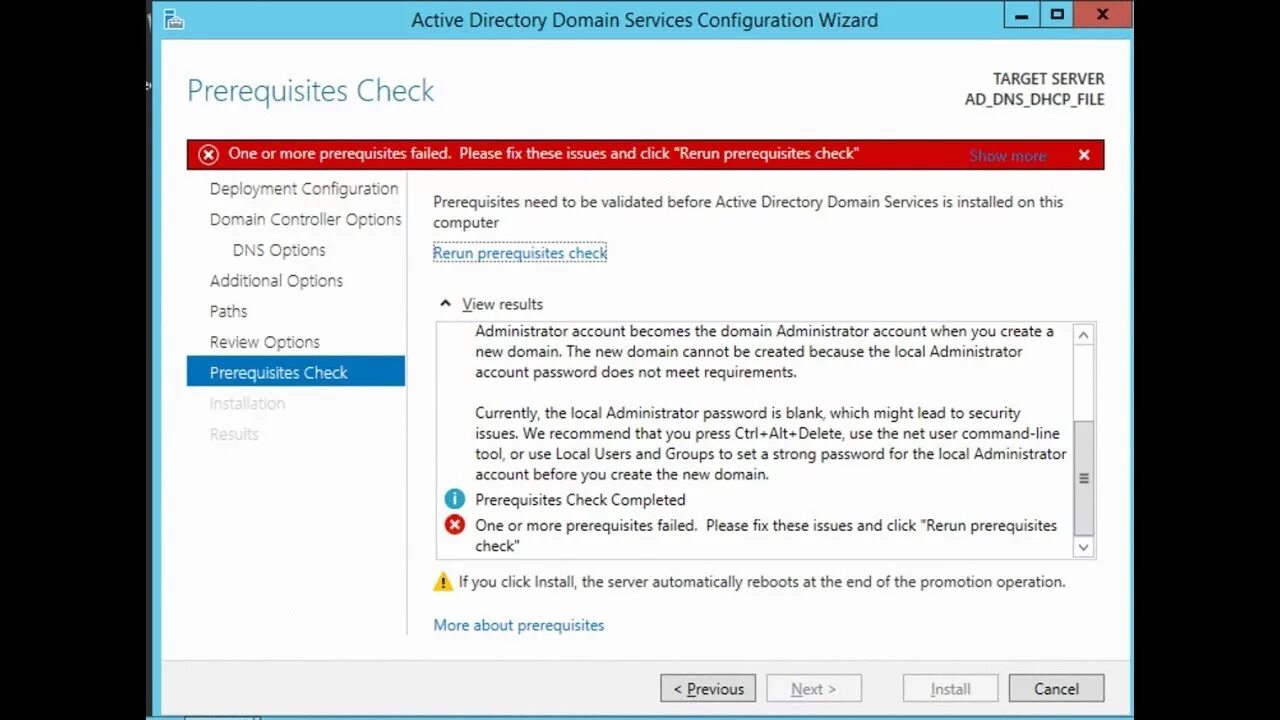Click the disabled Install button
The height and width of the screenshot is (720, 1280).
(x=950, y=689)
